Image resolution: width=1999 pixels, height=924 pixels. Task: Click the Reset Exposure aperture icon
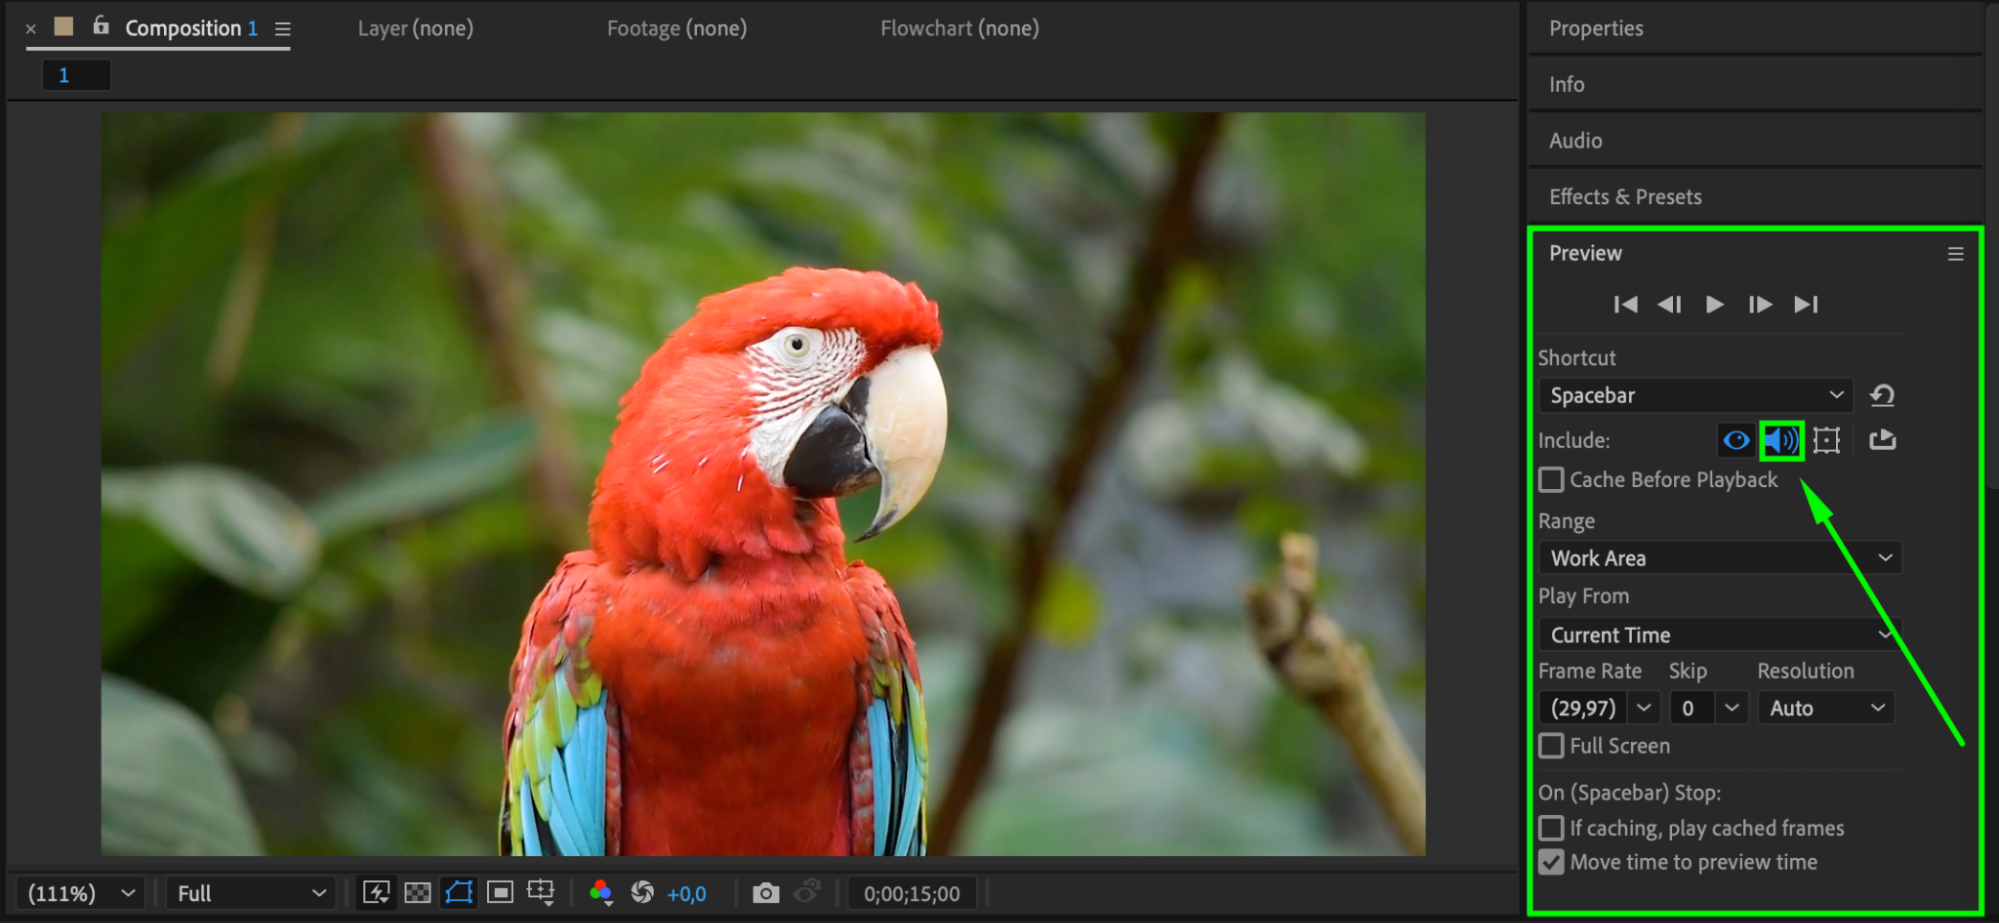pyautogui.click(x=642, y=893)
